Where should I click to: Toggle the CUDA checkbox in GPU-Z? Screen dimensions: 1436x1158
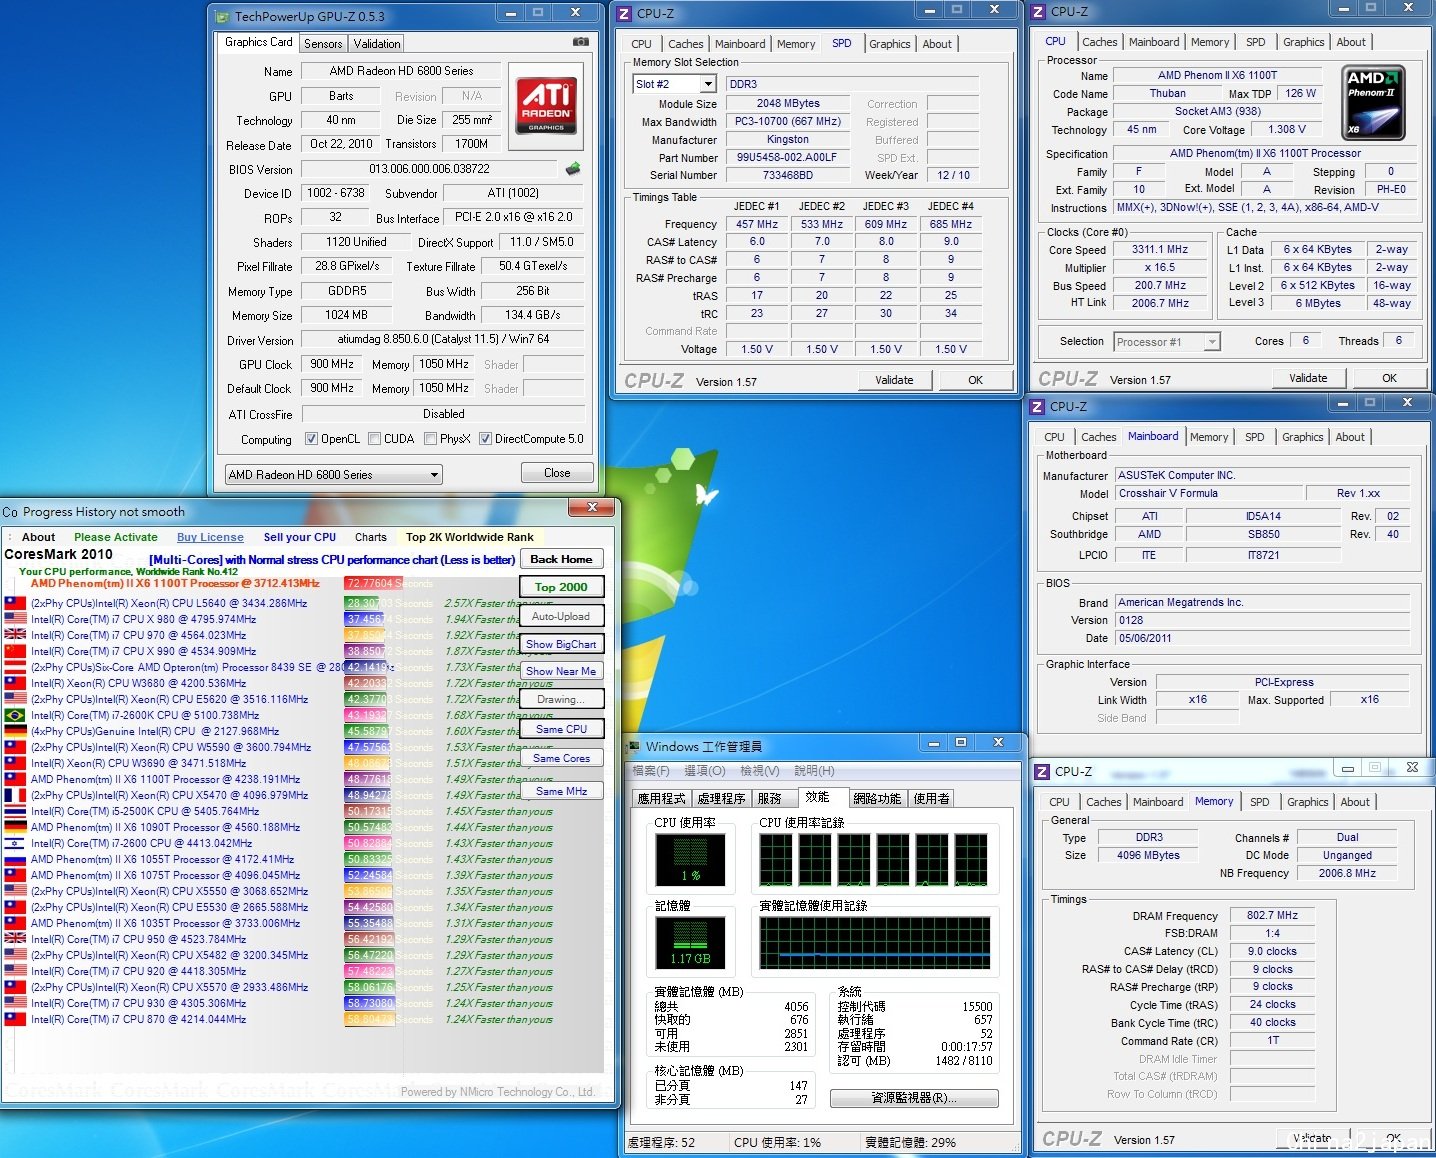pos(374,438)
